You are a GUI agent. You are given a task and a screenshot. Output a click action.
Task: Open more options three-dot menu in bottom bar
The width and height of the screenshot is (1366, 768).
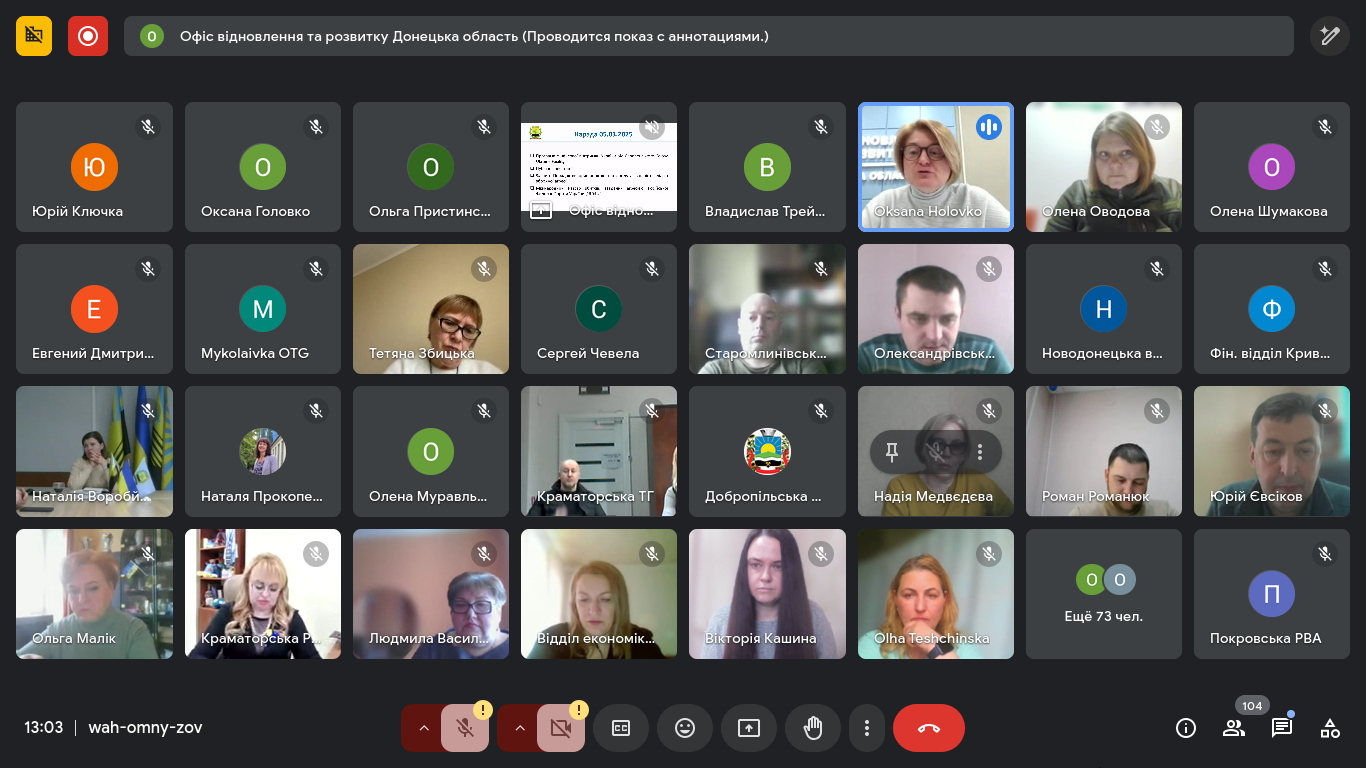coord(867,728)
